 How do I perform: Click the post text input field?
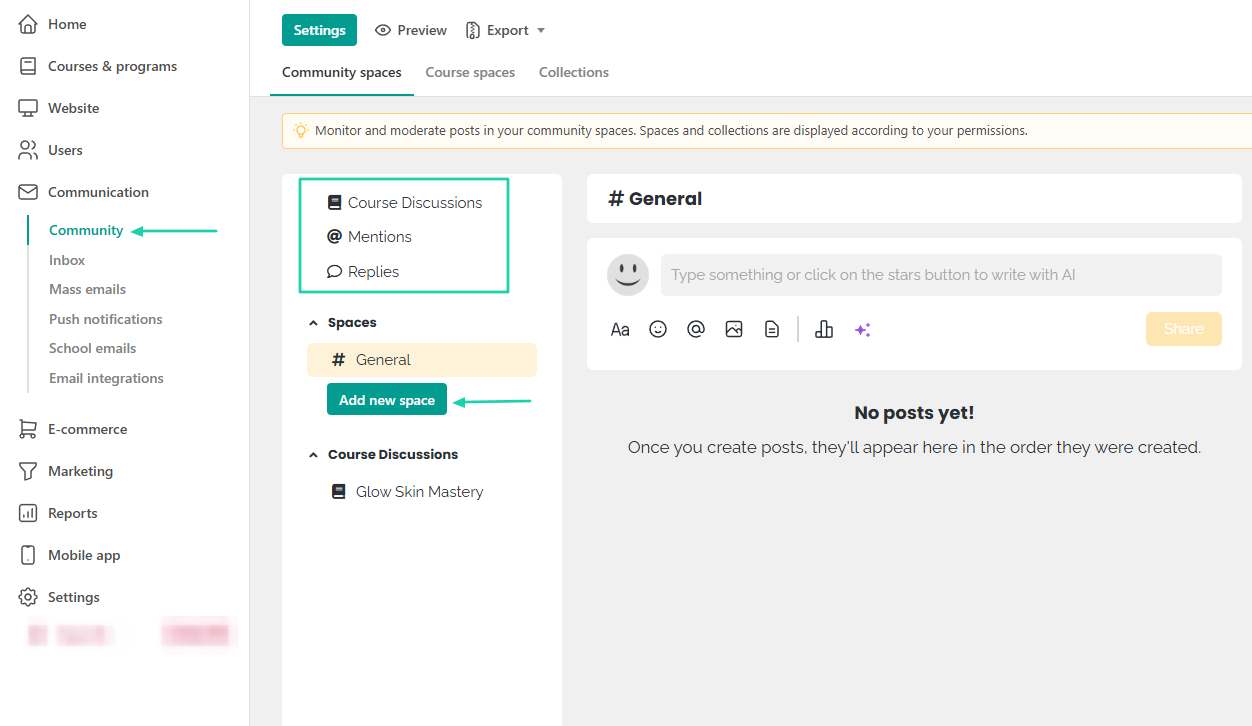[x=941, y=275]
